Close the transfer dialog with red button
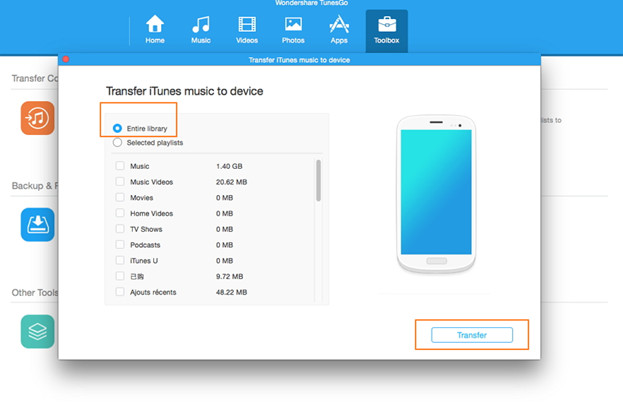623x419 pixels. tap(67, 60)
